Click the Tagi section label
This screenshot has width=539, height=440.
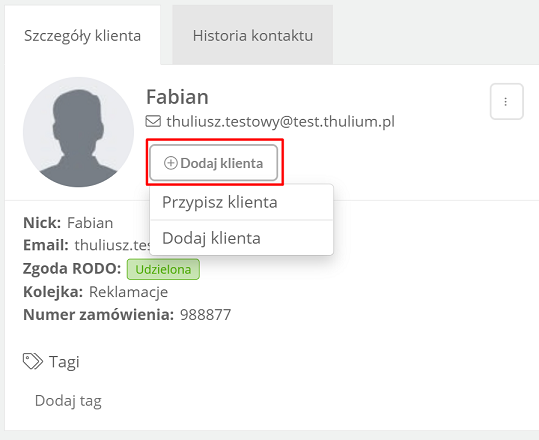click(64, 362)
